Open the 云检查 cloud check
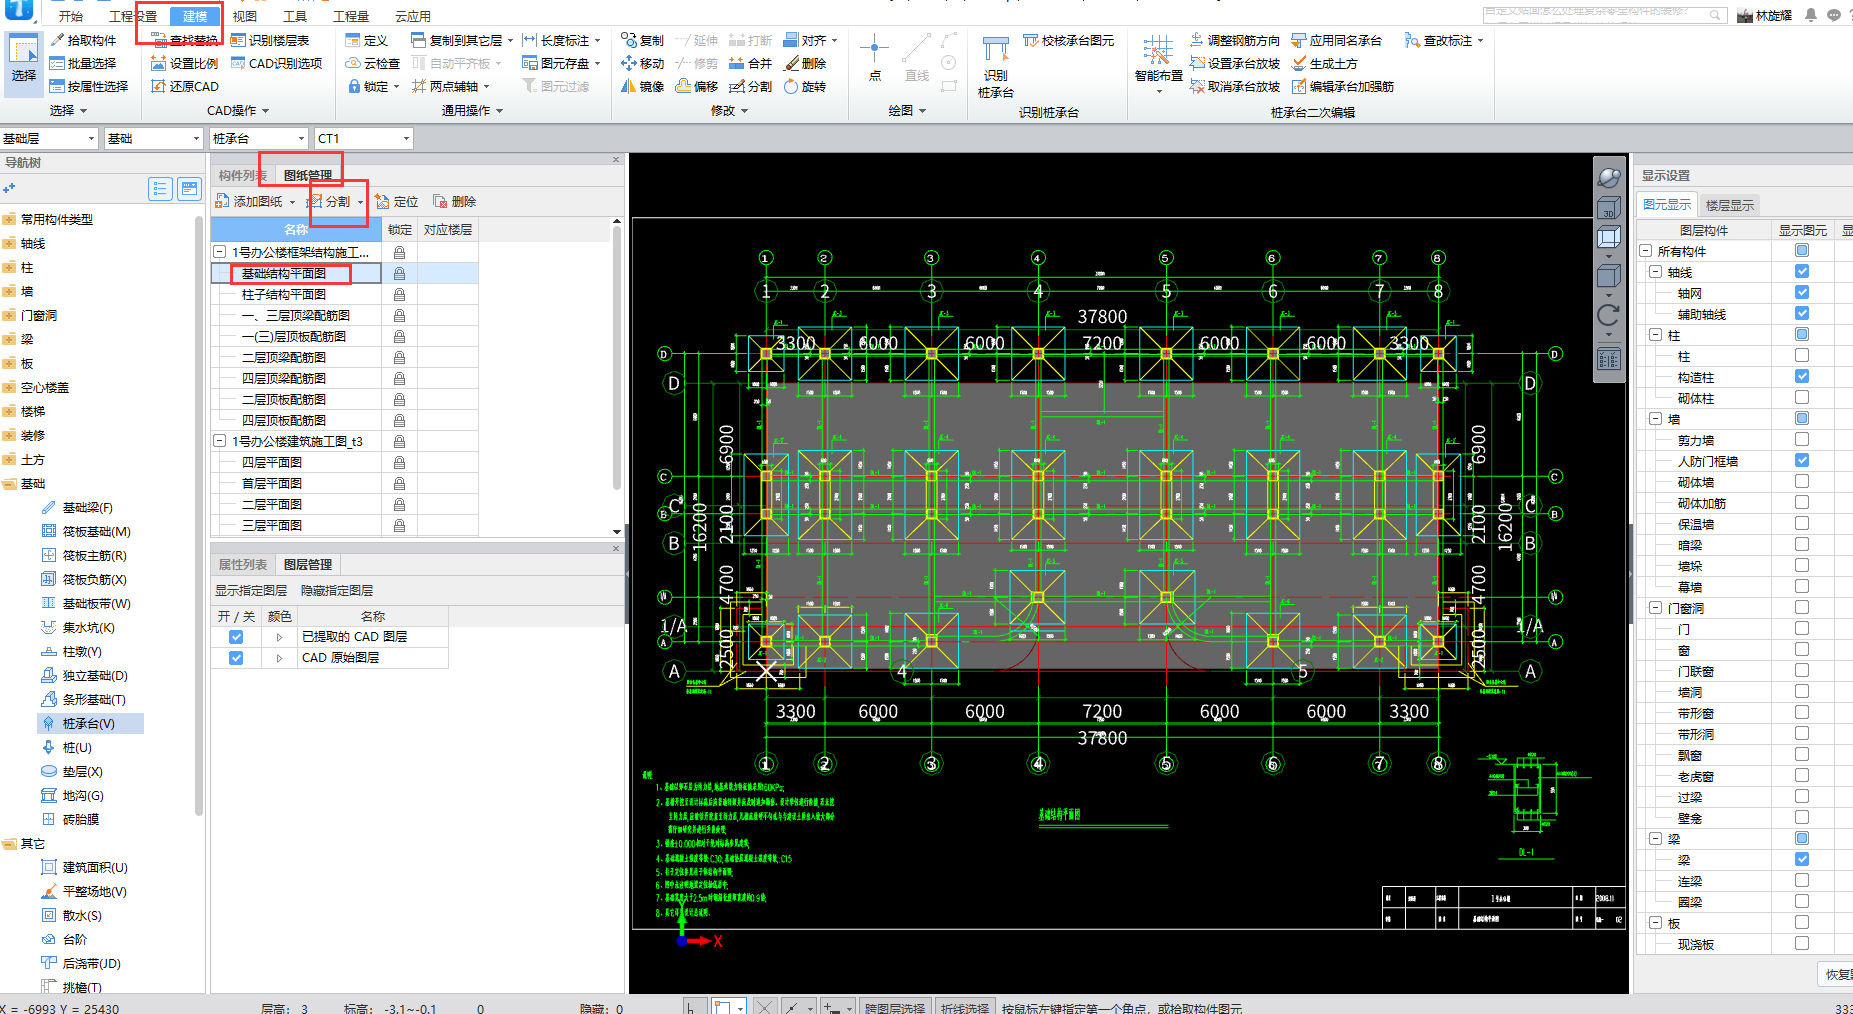The image size is (1853, 1014). [x=372, y=63]
